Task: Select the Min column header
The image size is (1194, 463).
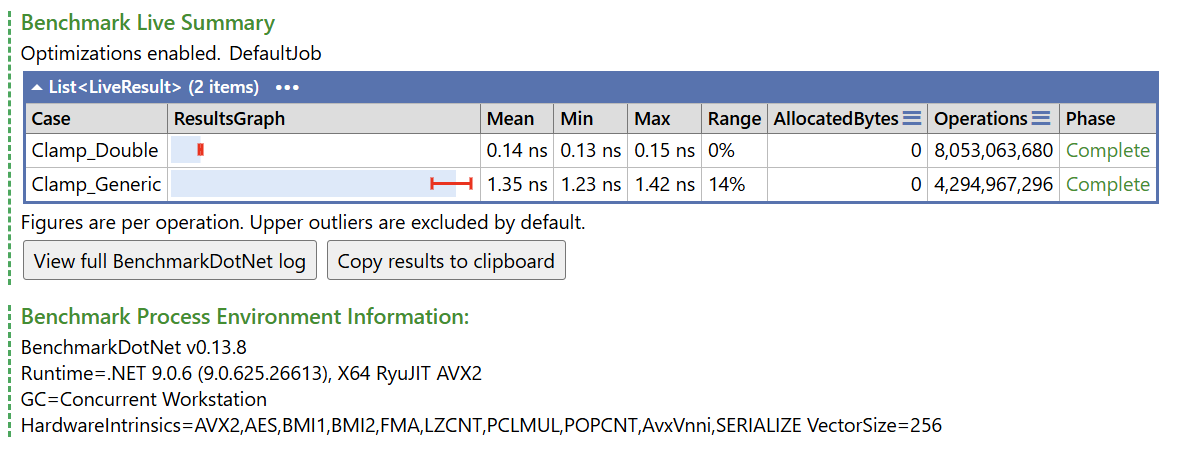Action: [576, 119]
